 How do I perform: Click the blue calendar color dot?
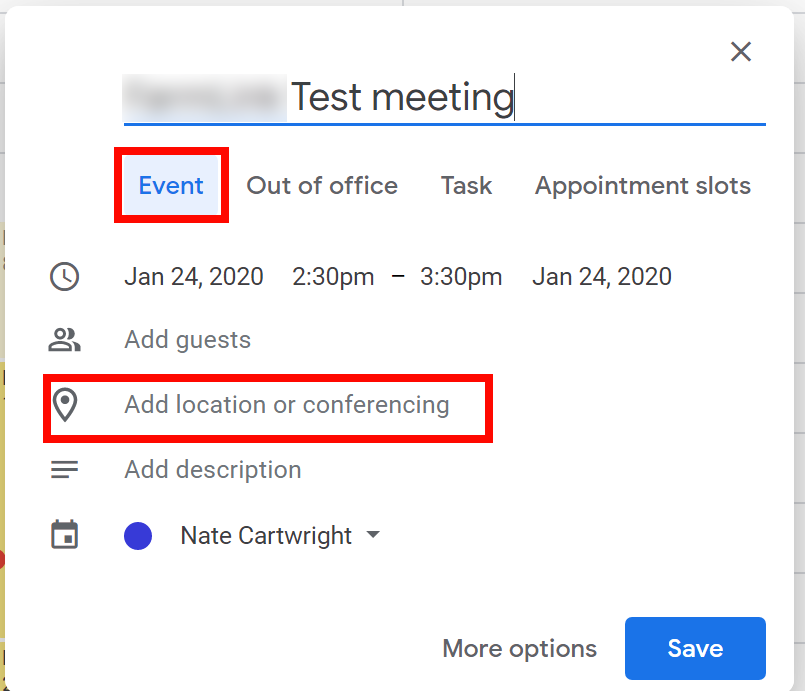(x=138, y=536)
